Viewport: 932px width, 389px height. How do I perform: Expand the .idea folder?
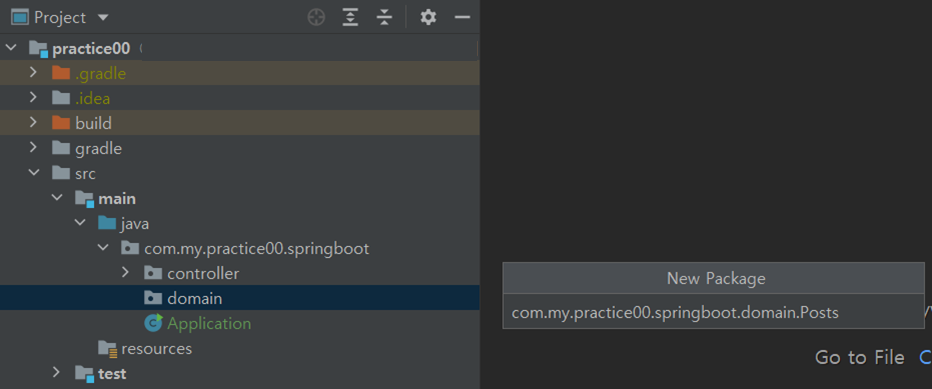33,98
